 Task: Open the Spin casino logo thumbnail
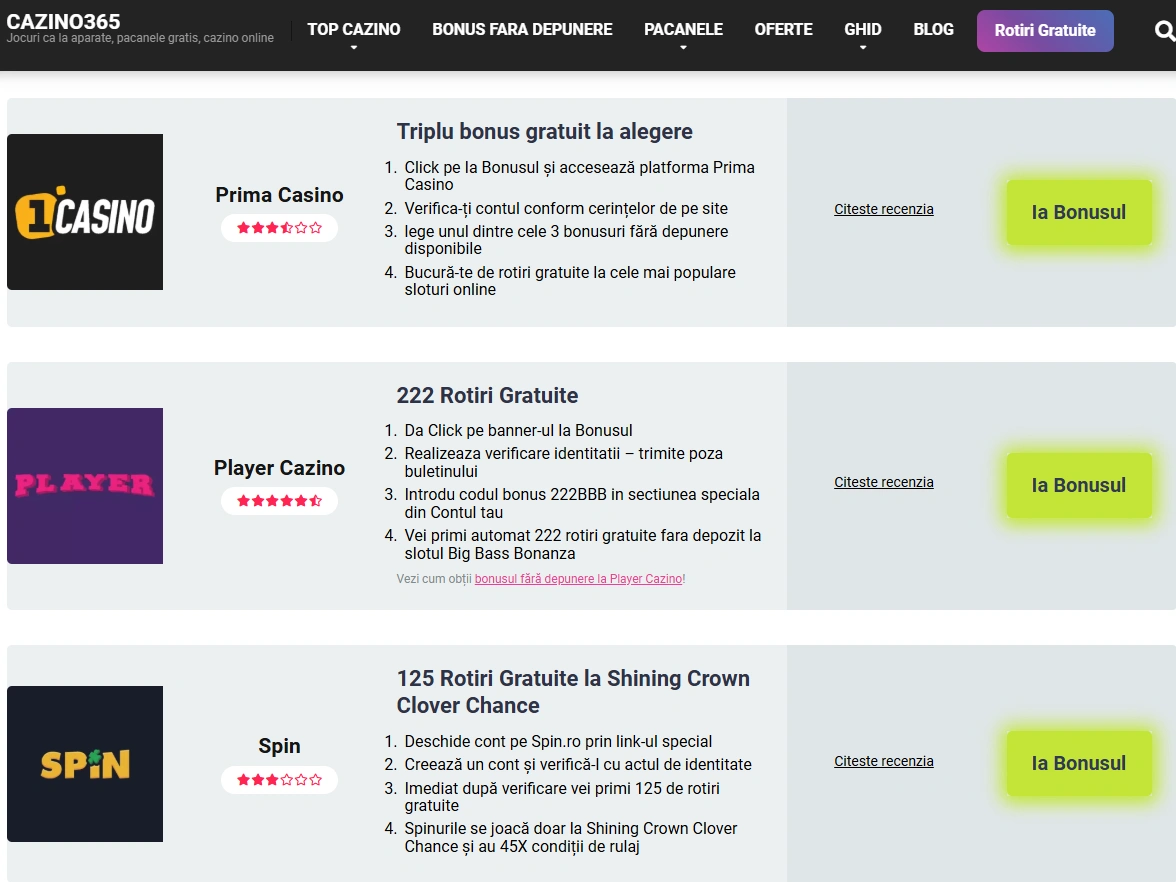85,764
